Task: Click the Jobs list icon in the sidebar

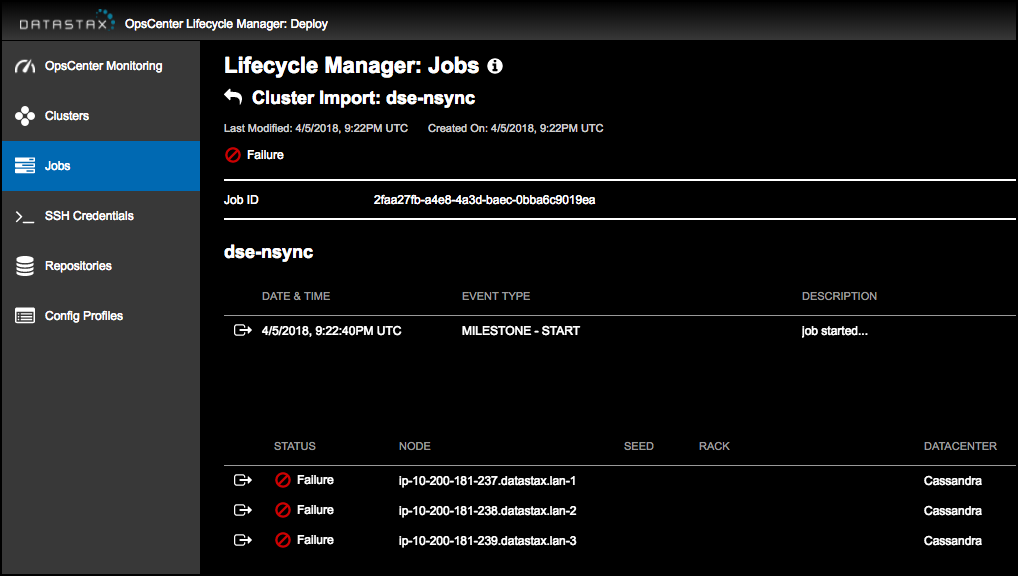Action: [x=23, y=165]
